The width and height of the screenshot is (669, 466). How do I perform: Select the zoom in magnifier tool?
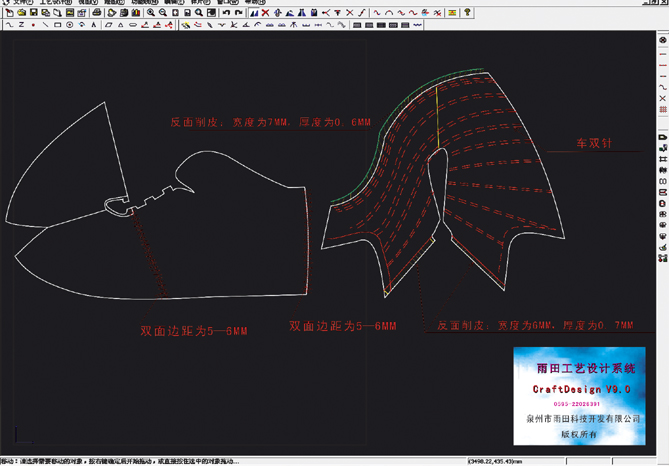(x=151, y=13)
